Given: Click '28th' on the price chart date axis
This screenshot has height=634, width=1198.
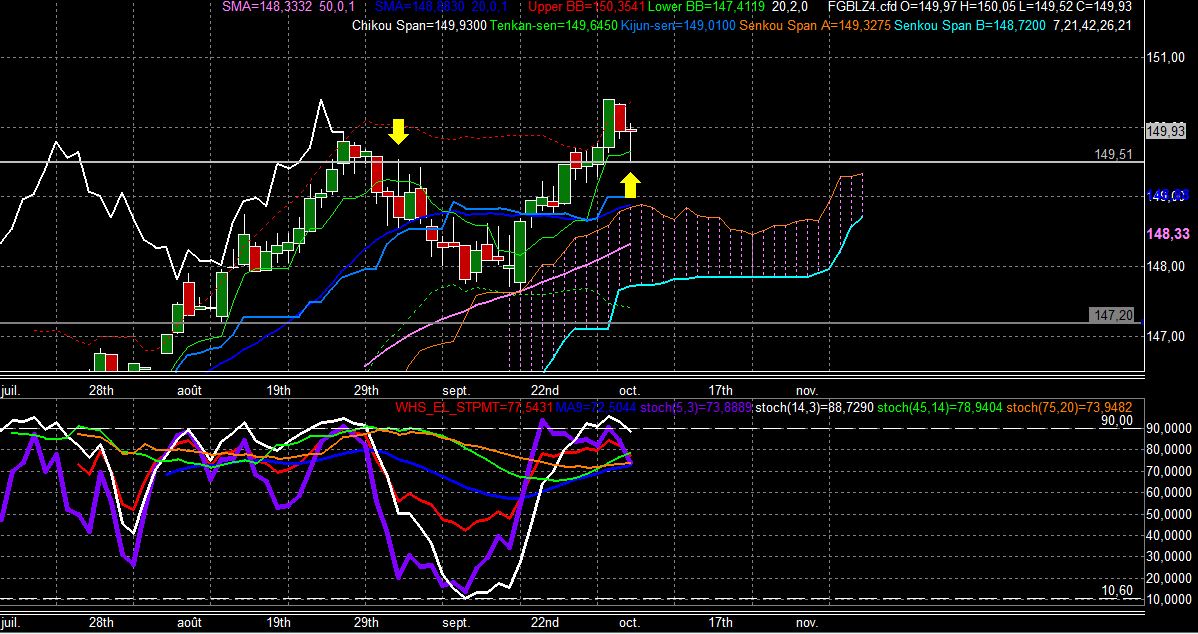Looking at the screenshot, I should click(101, 390).
